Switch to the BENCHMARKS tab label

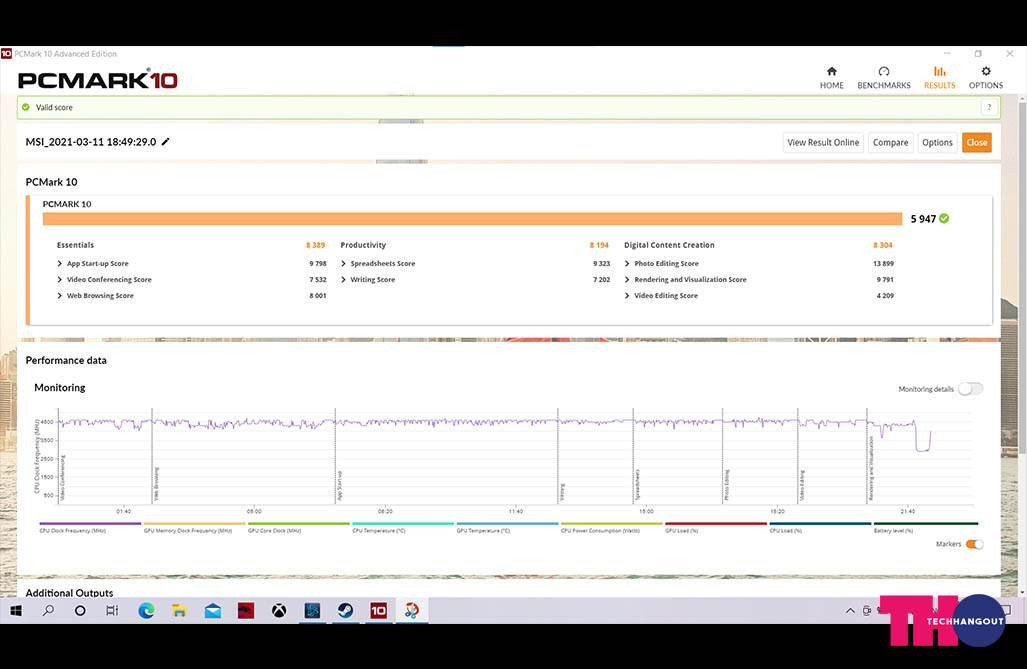coord(884,85)
